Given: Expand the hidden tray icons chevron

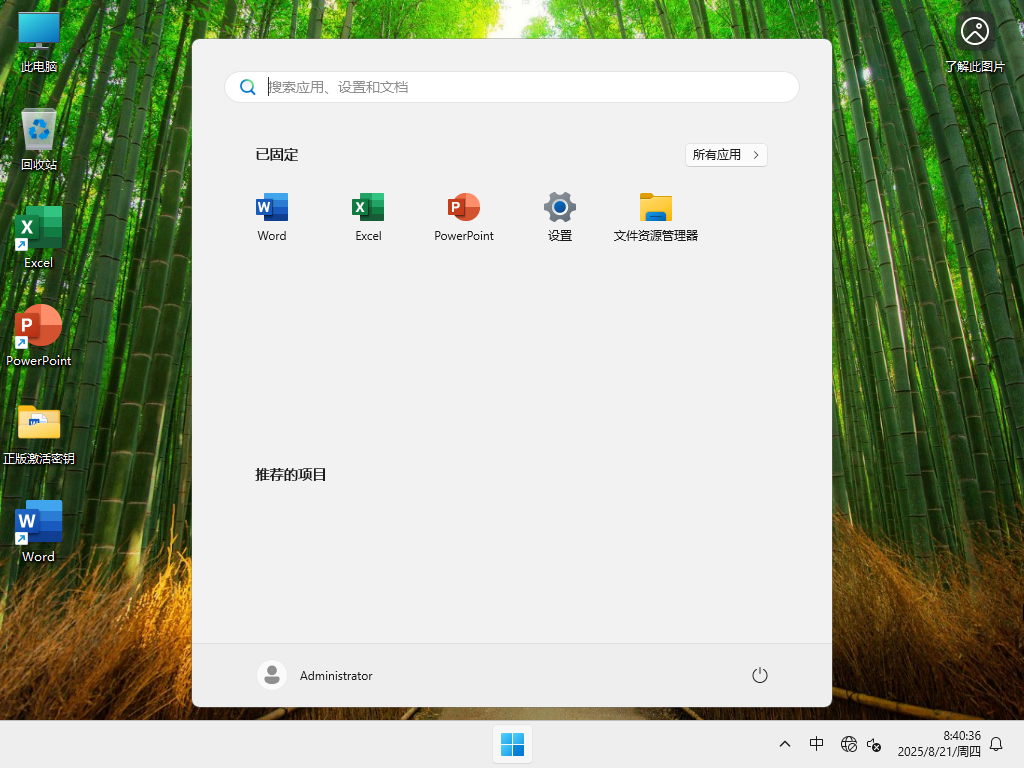Looking at the screenshot, I should [785, 744].
